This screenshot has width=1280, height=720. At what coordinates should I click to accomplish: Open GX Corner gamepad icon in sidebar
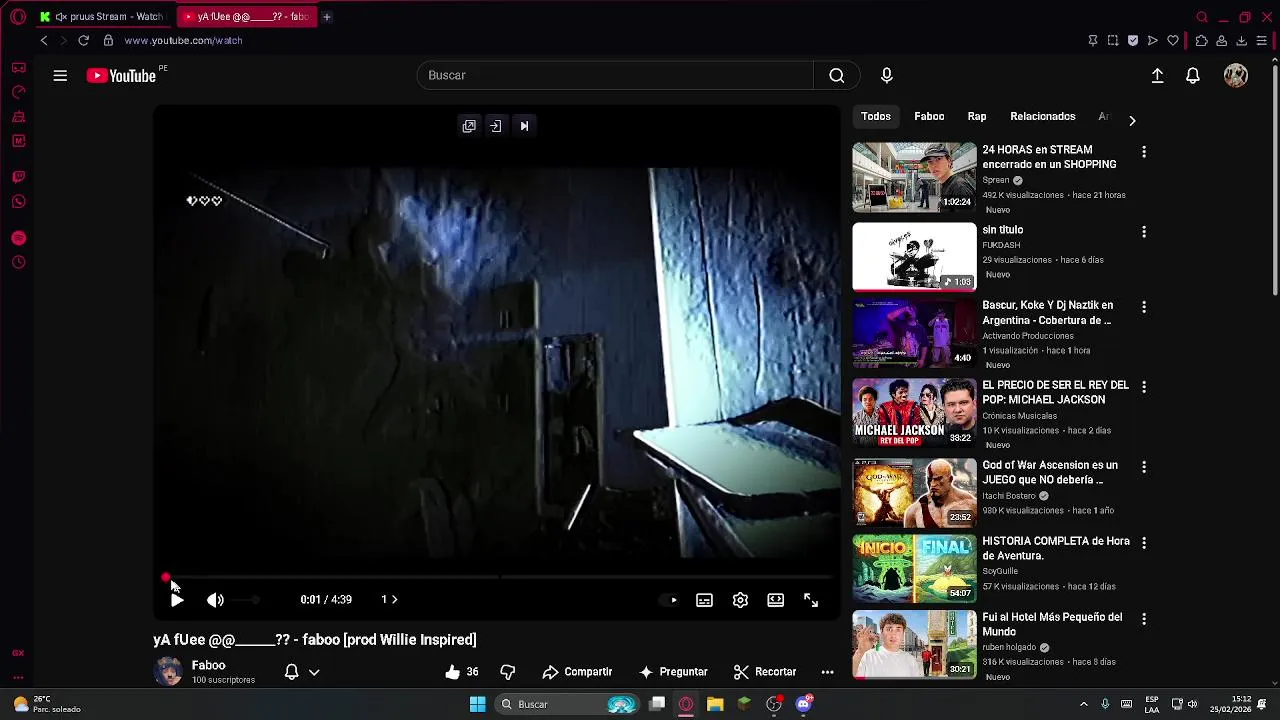18,68
